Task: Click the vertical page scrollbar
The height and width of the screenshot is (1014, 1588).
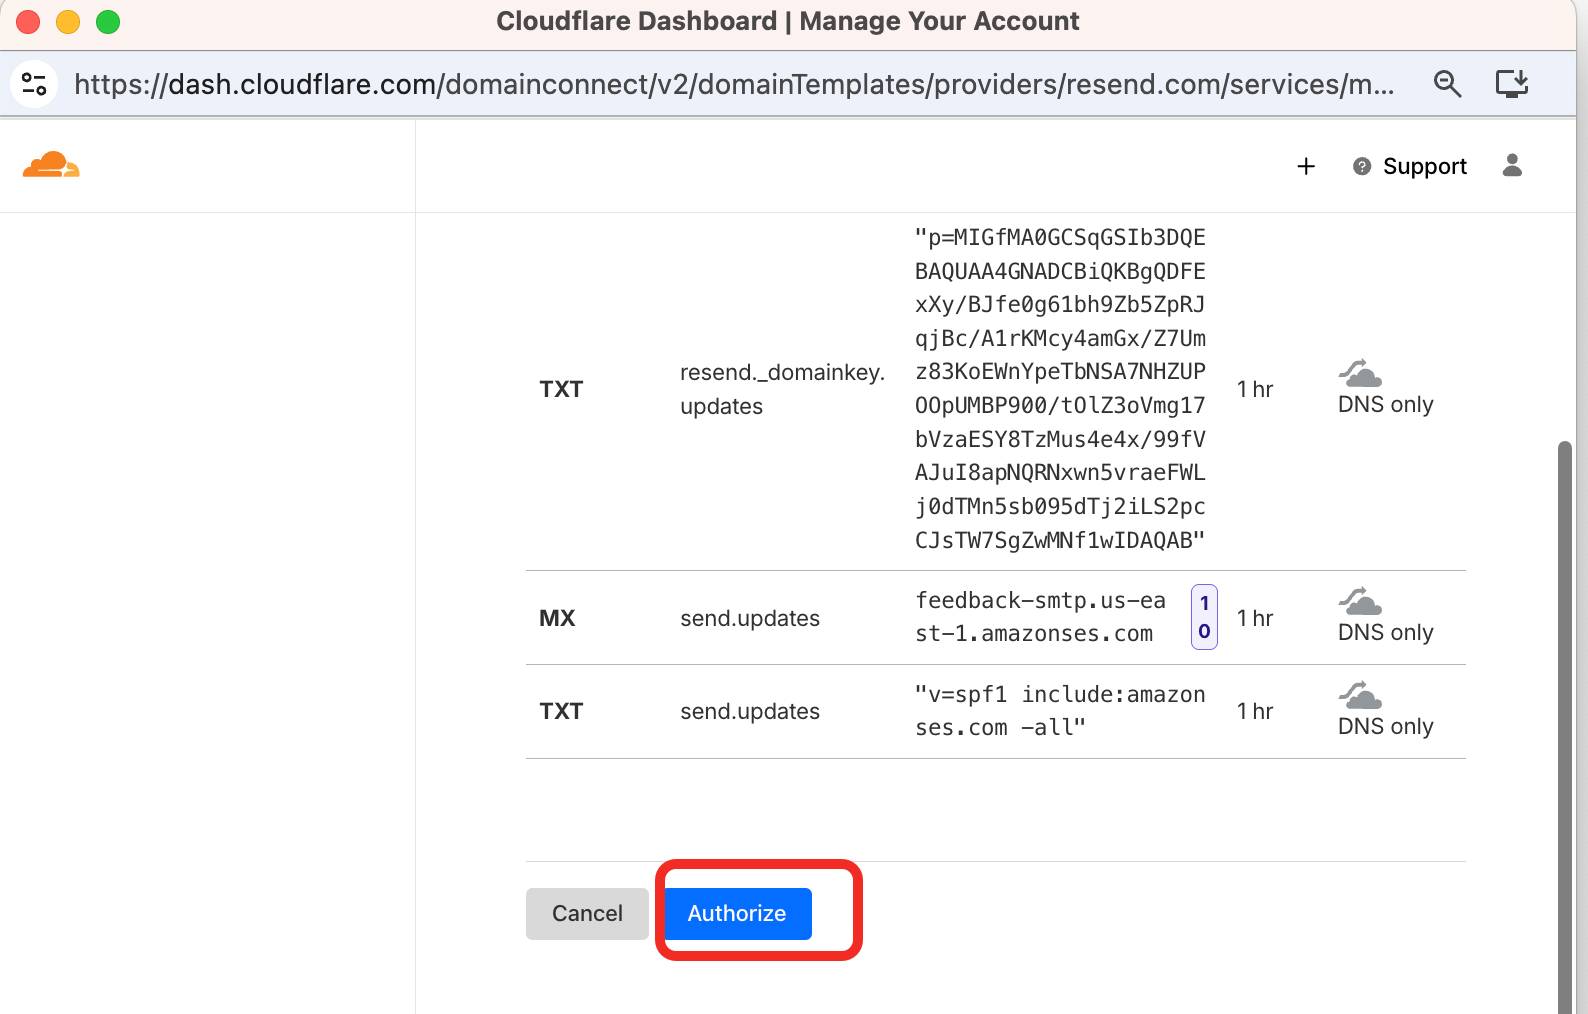Action: [x=1565, y=720]
